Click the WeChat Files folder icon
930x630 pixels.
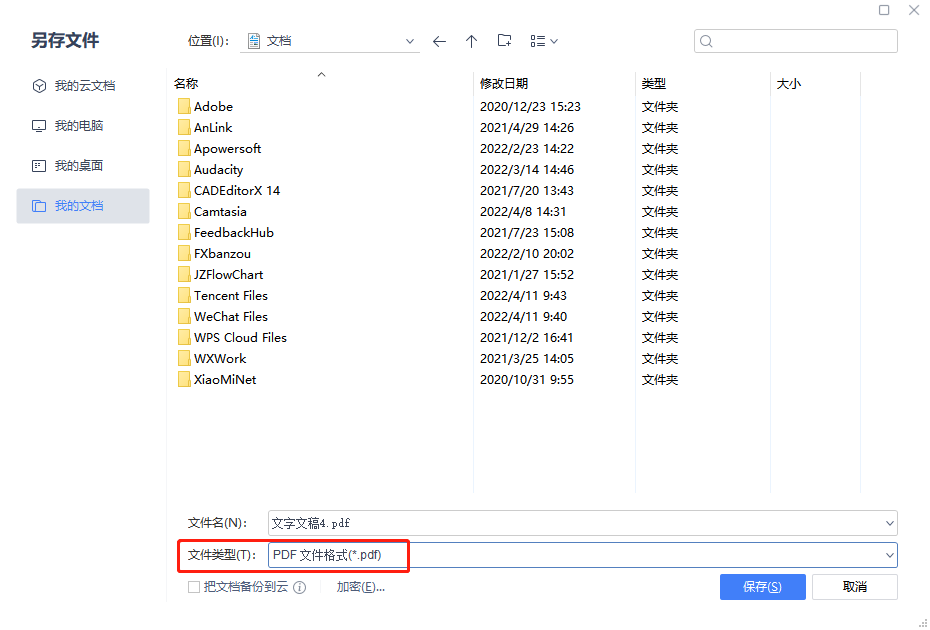pos(184,317)
